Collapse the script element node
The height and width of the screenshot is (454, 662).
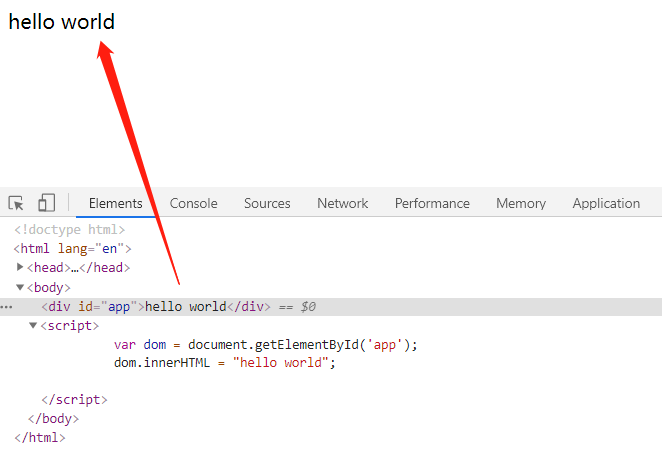point(33,325)
